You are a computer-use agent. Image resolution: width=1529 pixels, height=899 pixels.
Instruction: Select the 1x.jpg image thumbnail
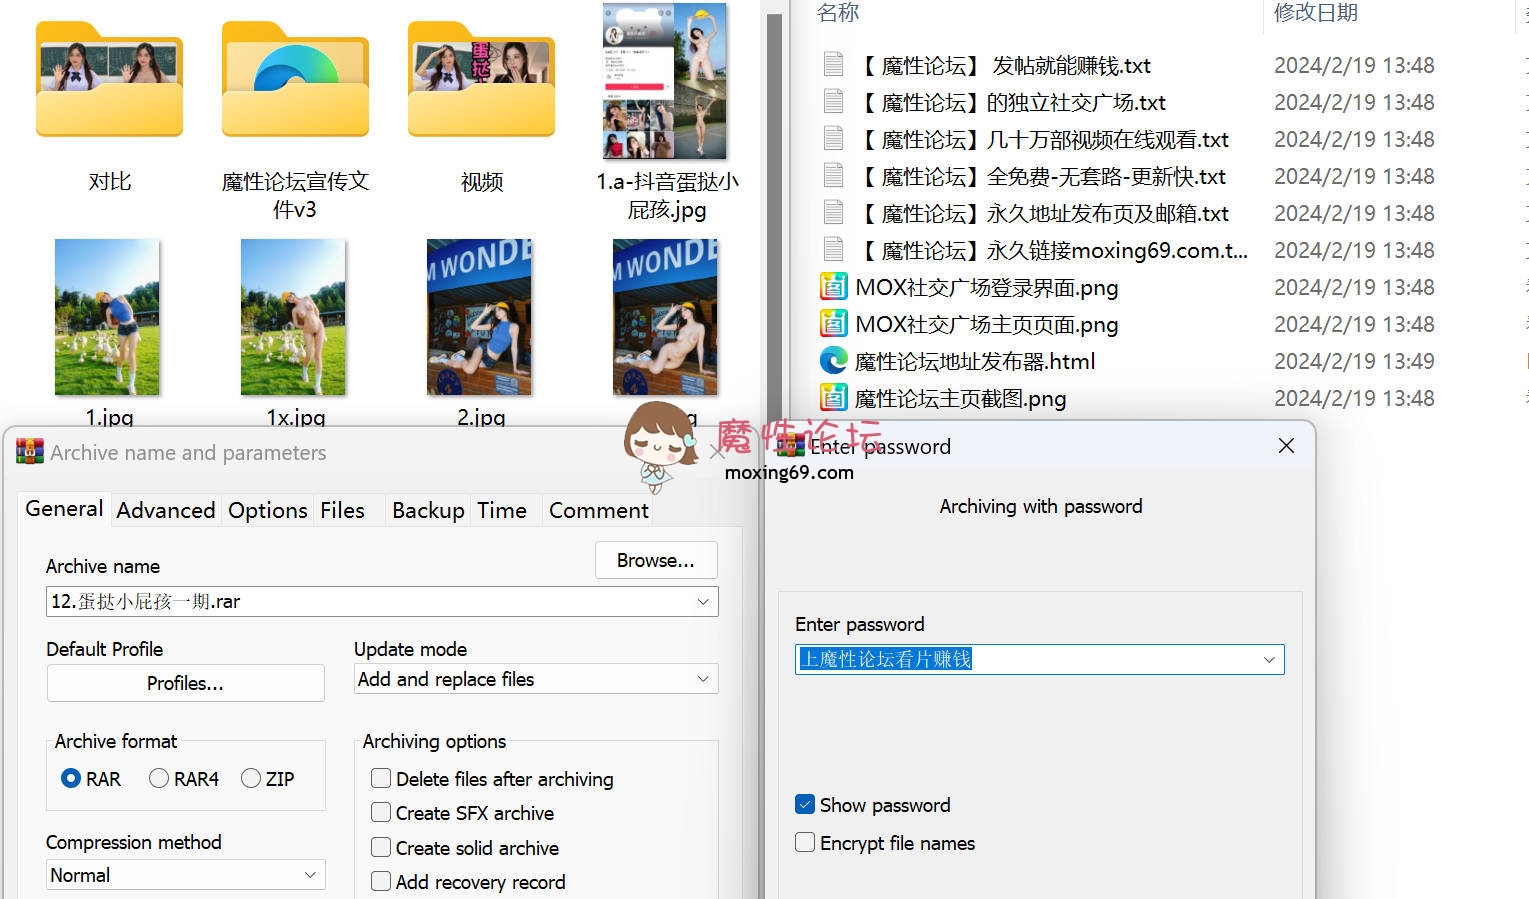click(293, 317)
